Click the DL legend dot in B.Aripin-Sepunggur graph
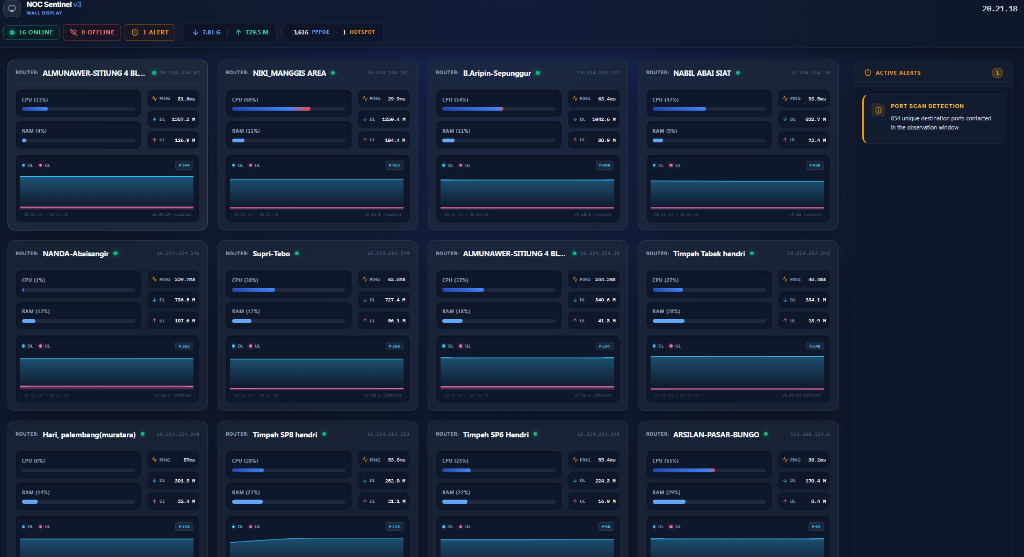The image size is (1024, 557). [x=444, y=165]
